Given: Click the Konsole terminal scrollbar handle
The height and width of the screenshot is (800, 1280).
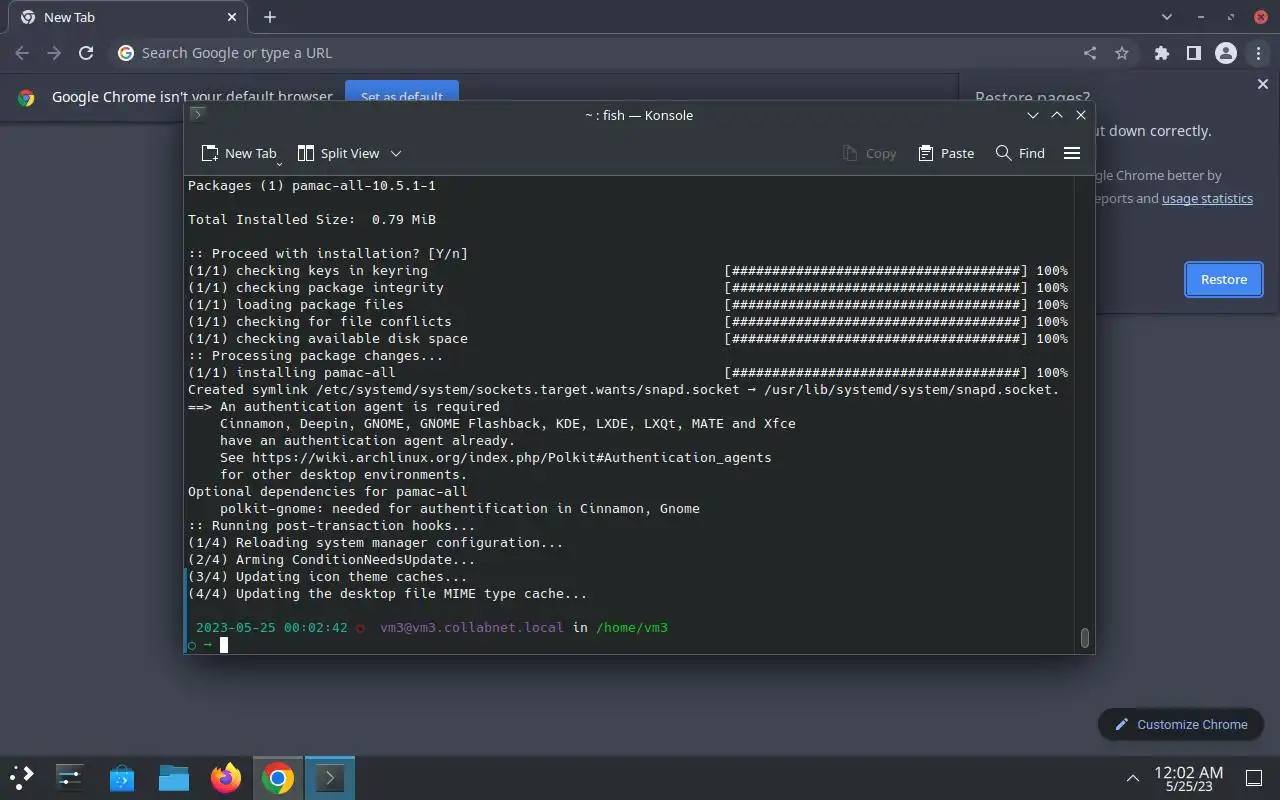Looking at the screenshot, I should pyautogui.click(x=1084, y=638).
